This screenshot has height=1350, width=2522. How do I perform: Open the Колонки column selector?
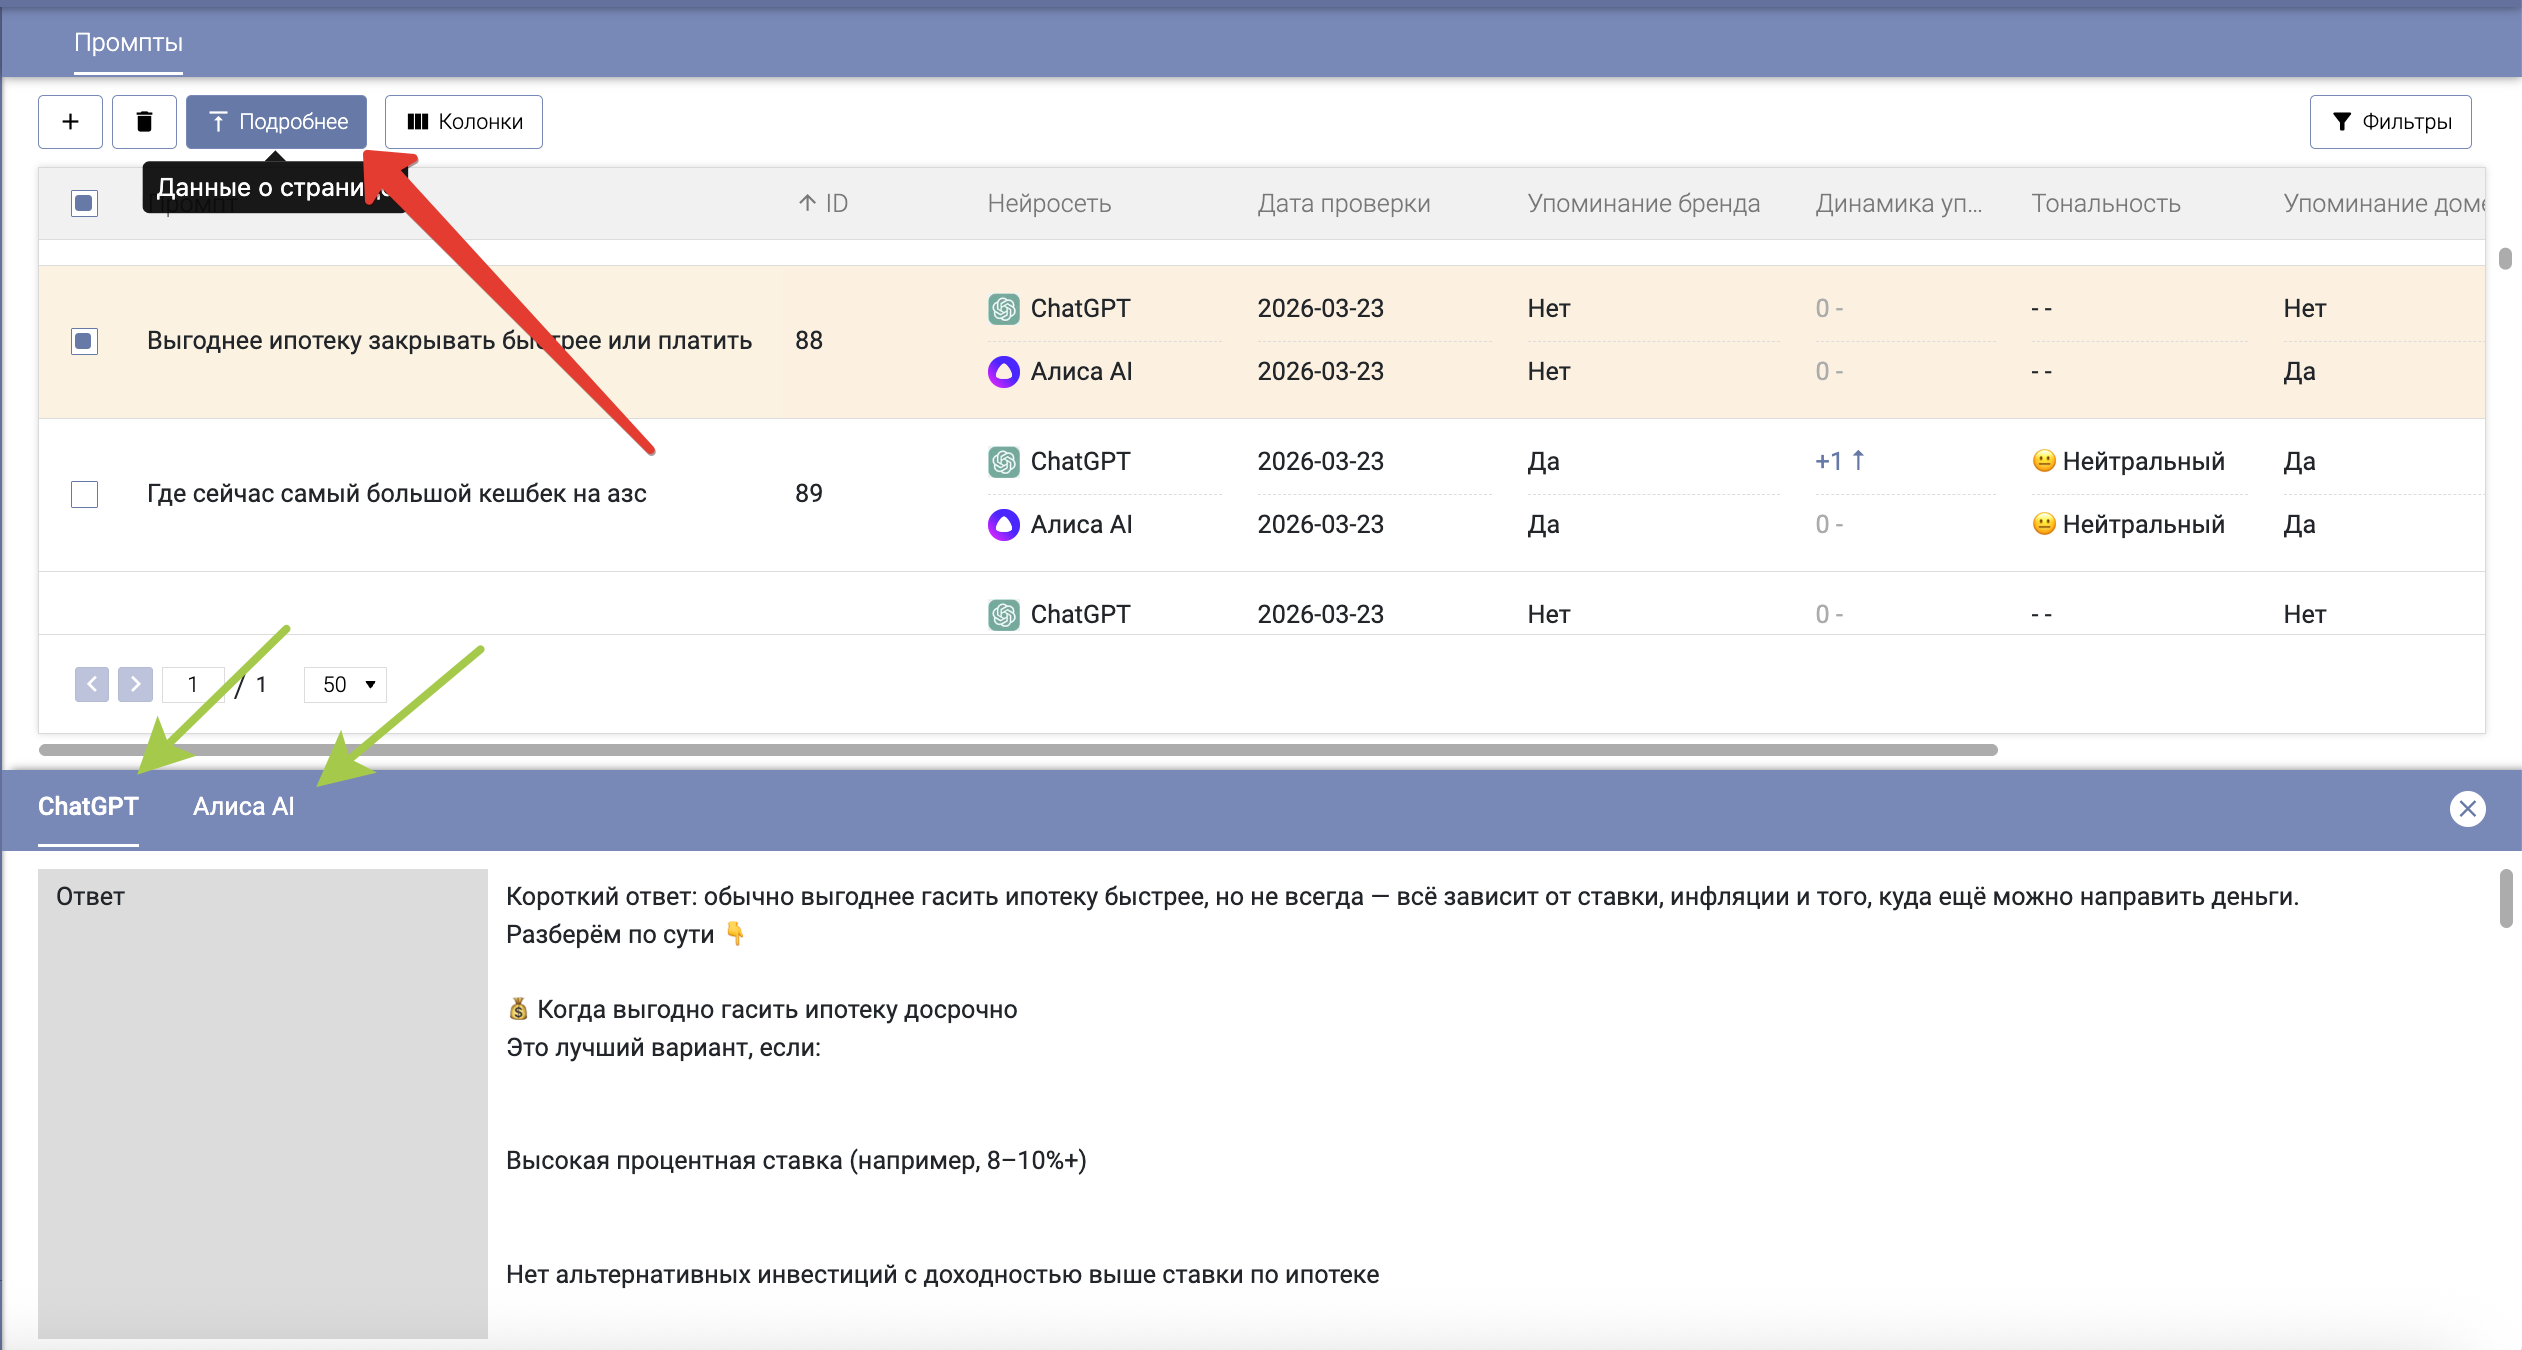click(x=464, y=122)
